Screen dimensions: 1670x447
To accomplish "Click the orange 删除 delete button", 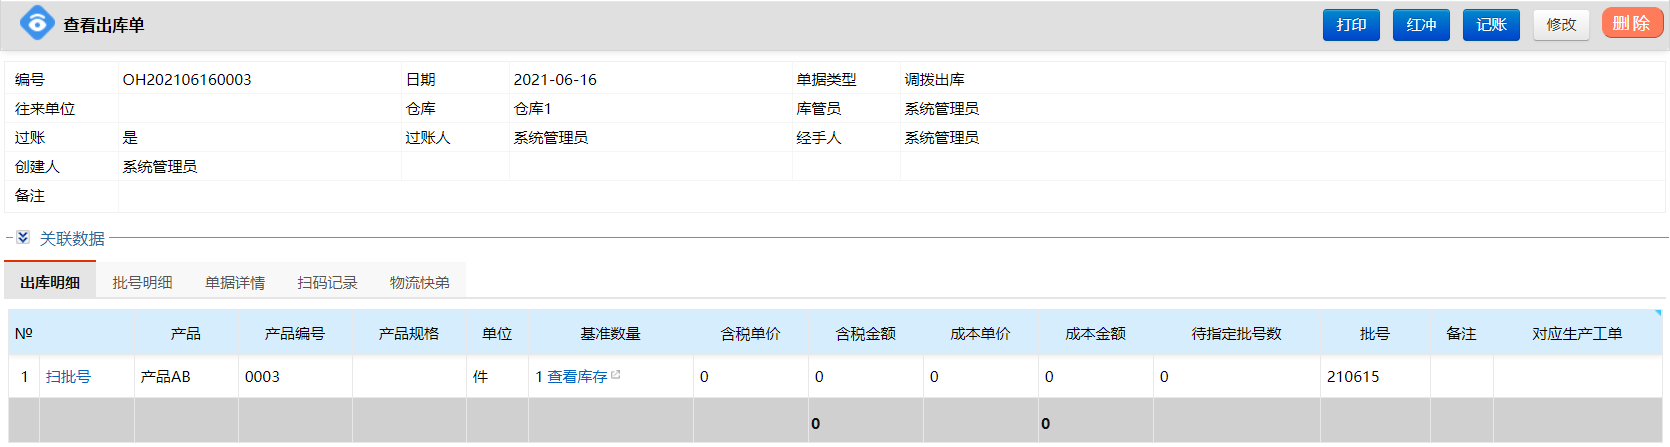I will click(x=1631, y=24).
